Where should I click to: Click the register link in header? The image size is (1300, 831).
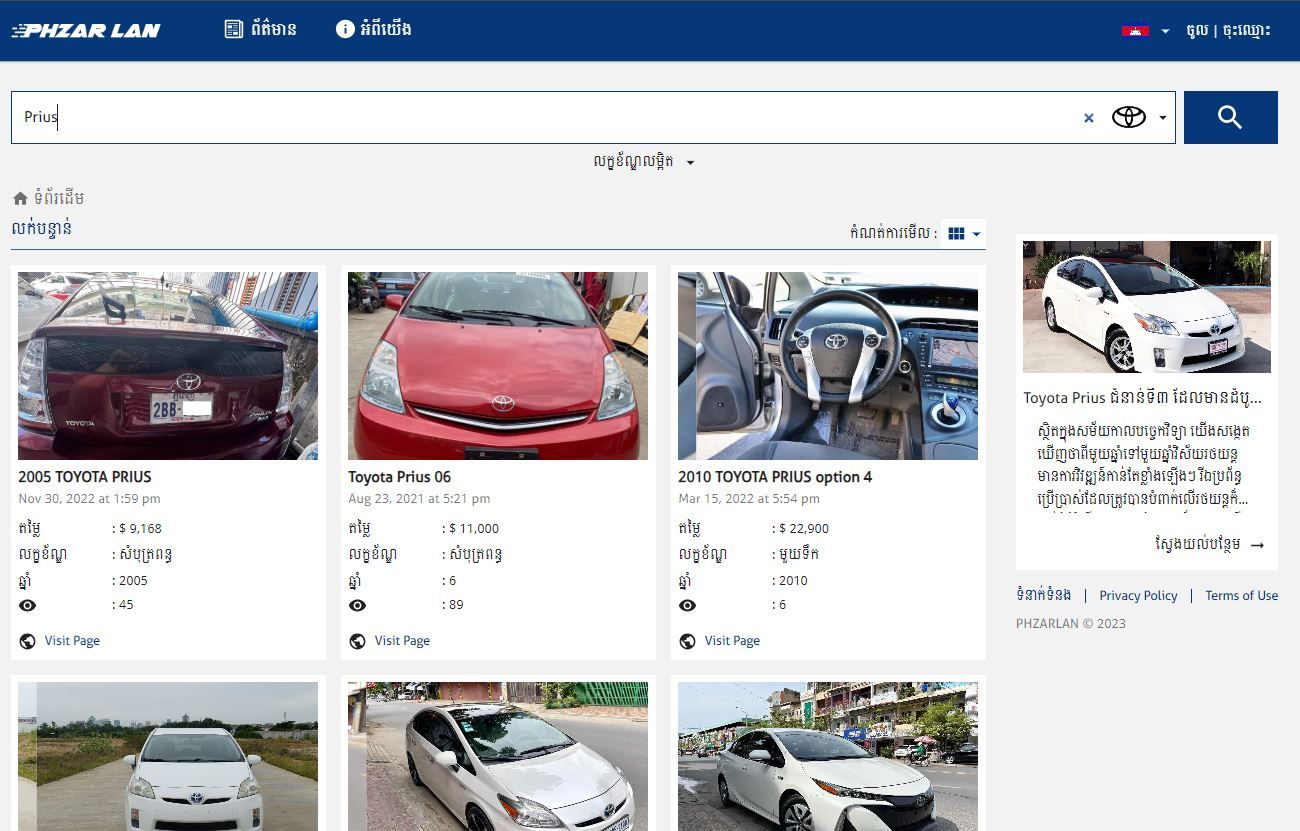click(1246, 30)
